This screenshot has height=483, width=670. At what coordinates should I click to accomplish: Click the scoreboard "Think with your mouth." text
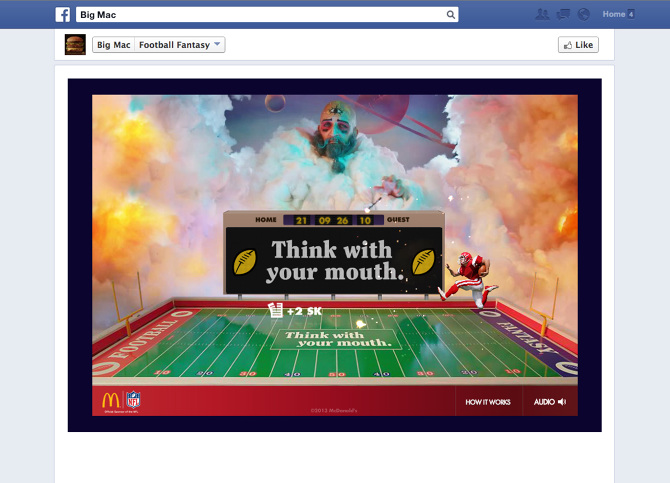[334, 260]
